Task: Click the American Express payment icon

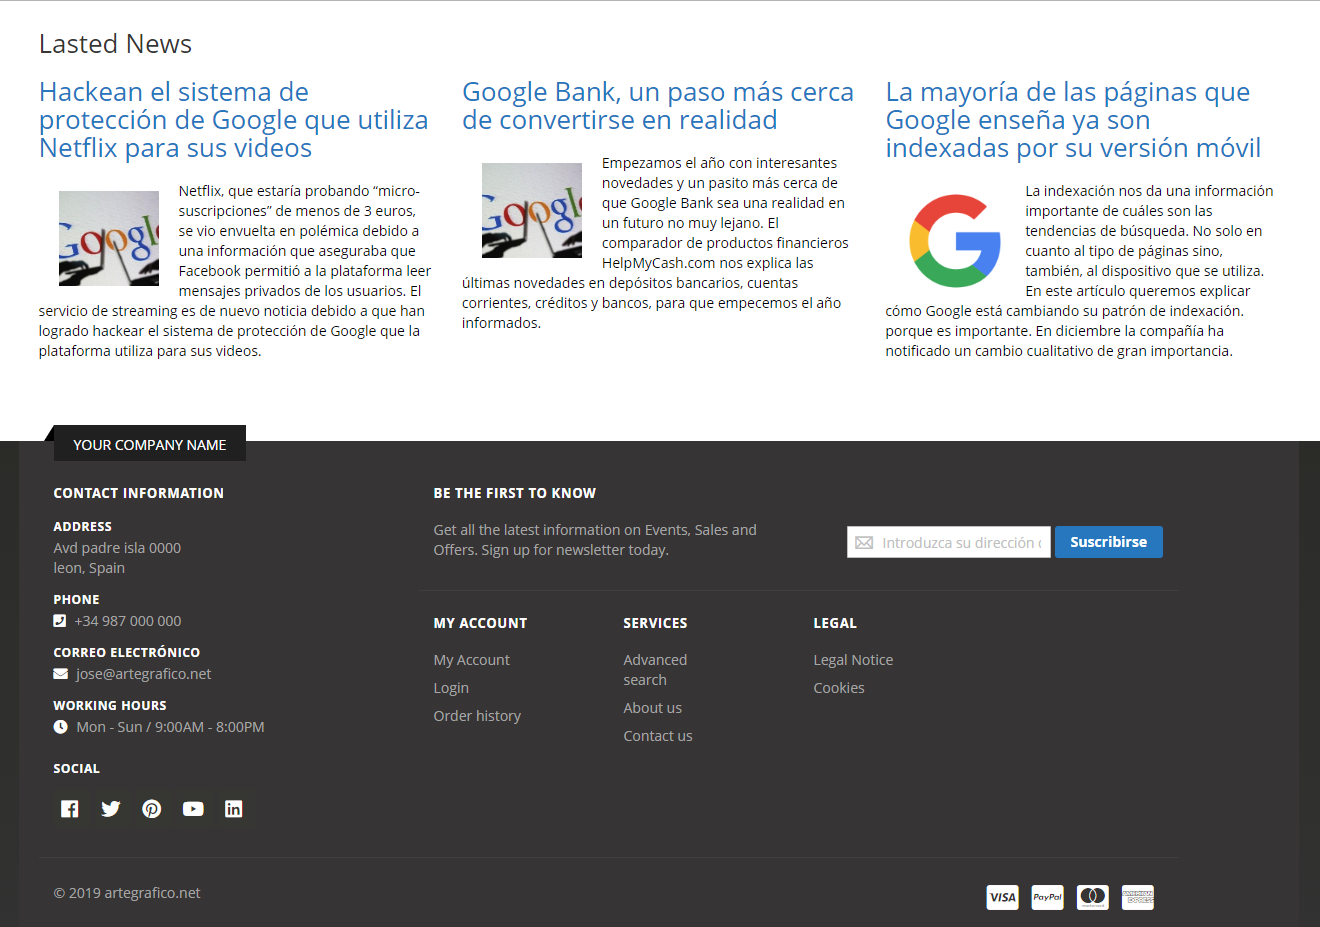Action: click(1138, 897)
